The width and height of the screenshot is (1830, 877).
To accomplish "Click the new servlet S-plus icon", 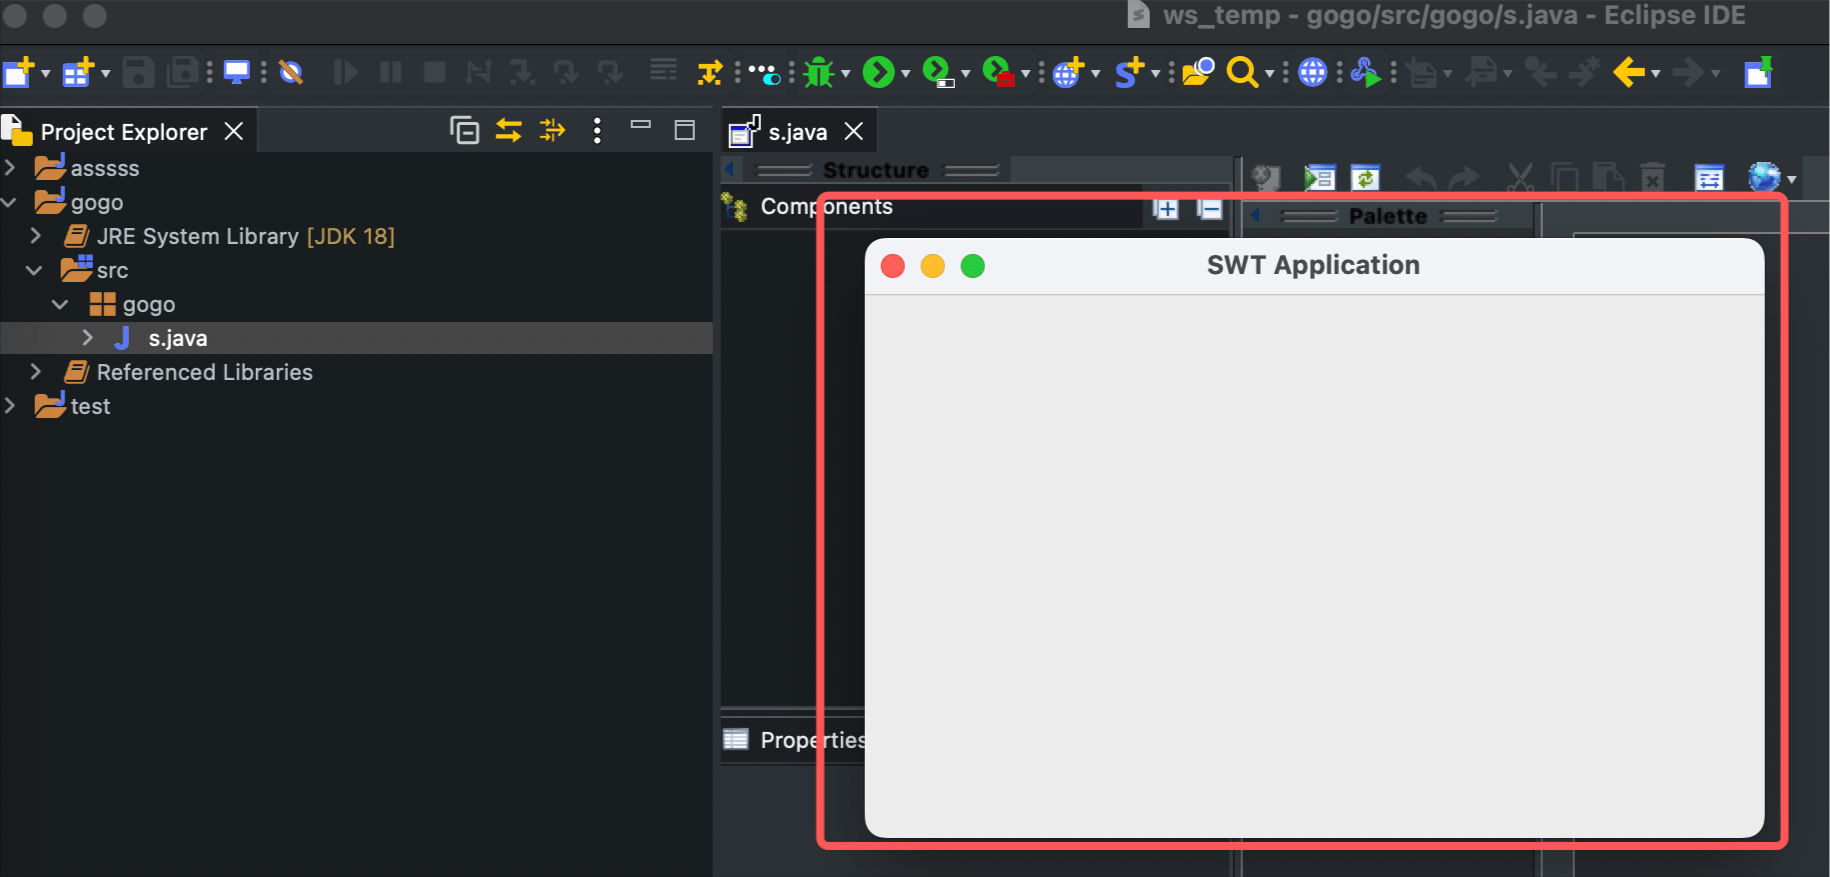I will (x=1129, y=72).
